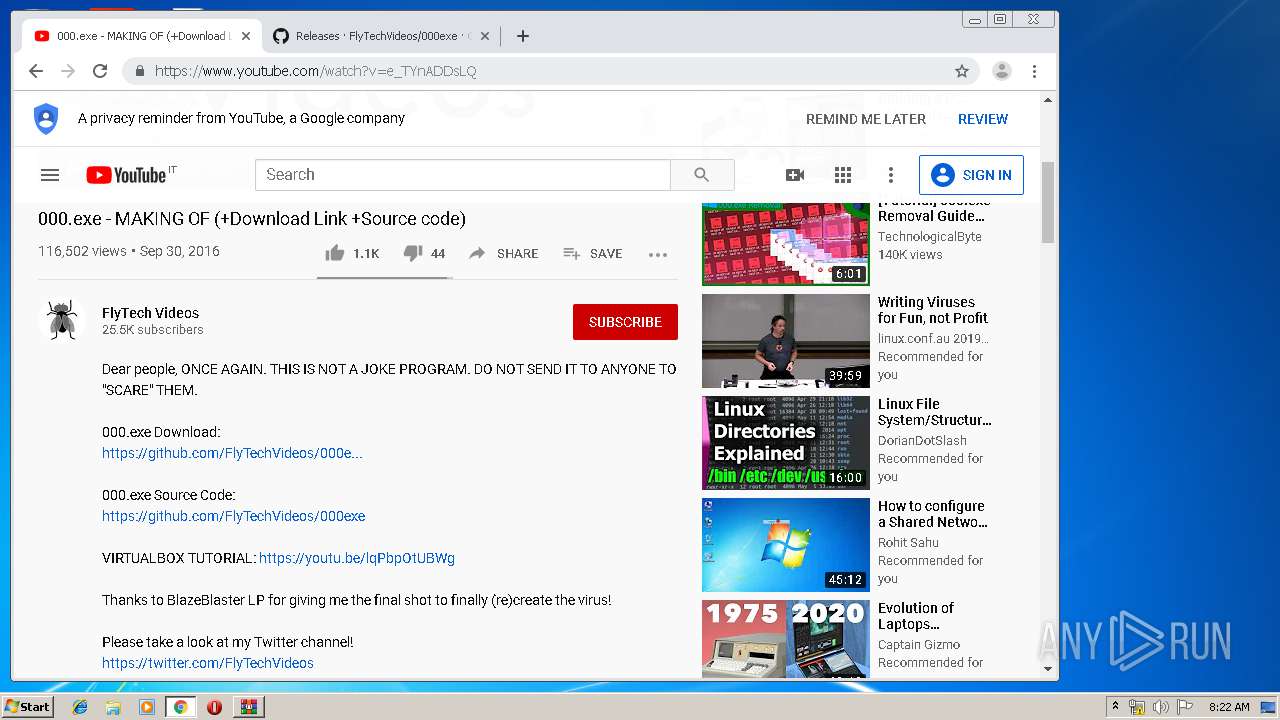Close the 000.exe YouTube tab
Image resolution: width=1280 pixels, height=720 pixels.
(246, 36)
